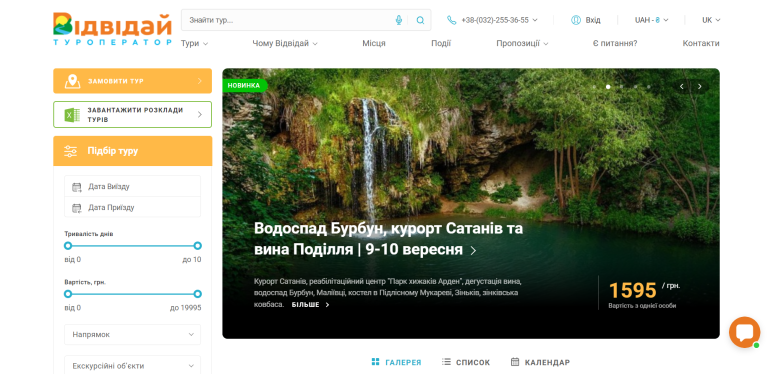Open the Є питання? page
This screenshot has height=374, width=768.
tap(615, 44)
